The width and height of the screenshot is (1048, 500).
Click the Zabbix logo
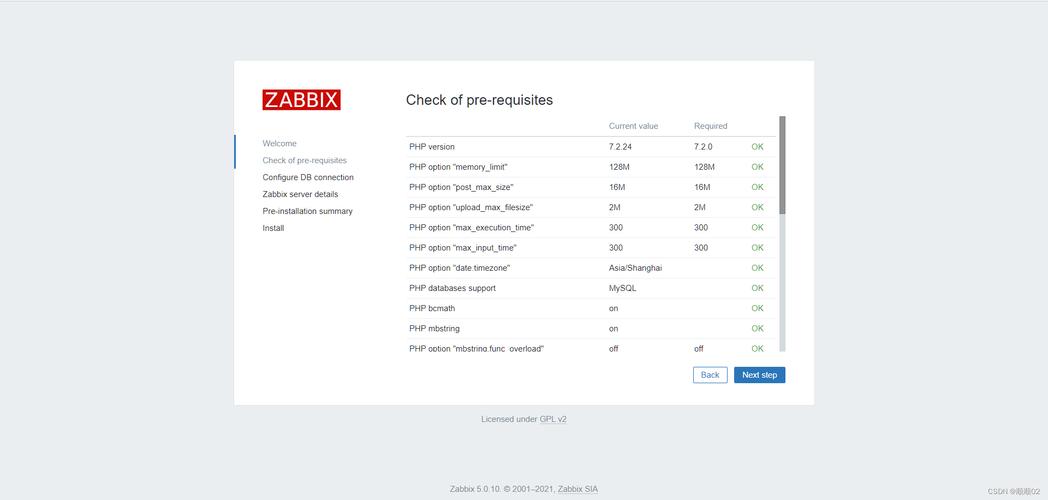click(301, 100)
